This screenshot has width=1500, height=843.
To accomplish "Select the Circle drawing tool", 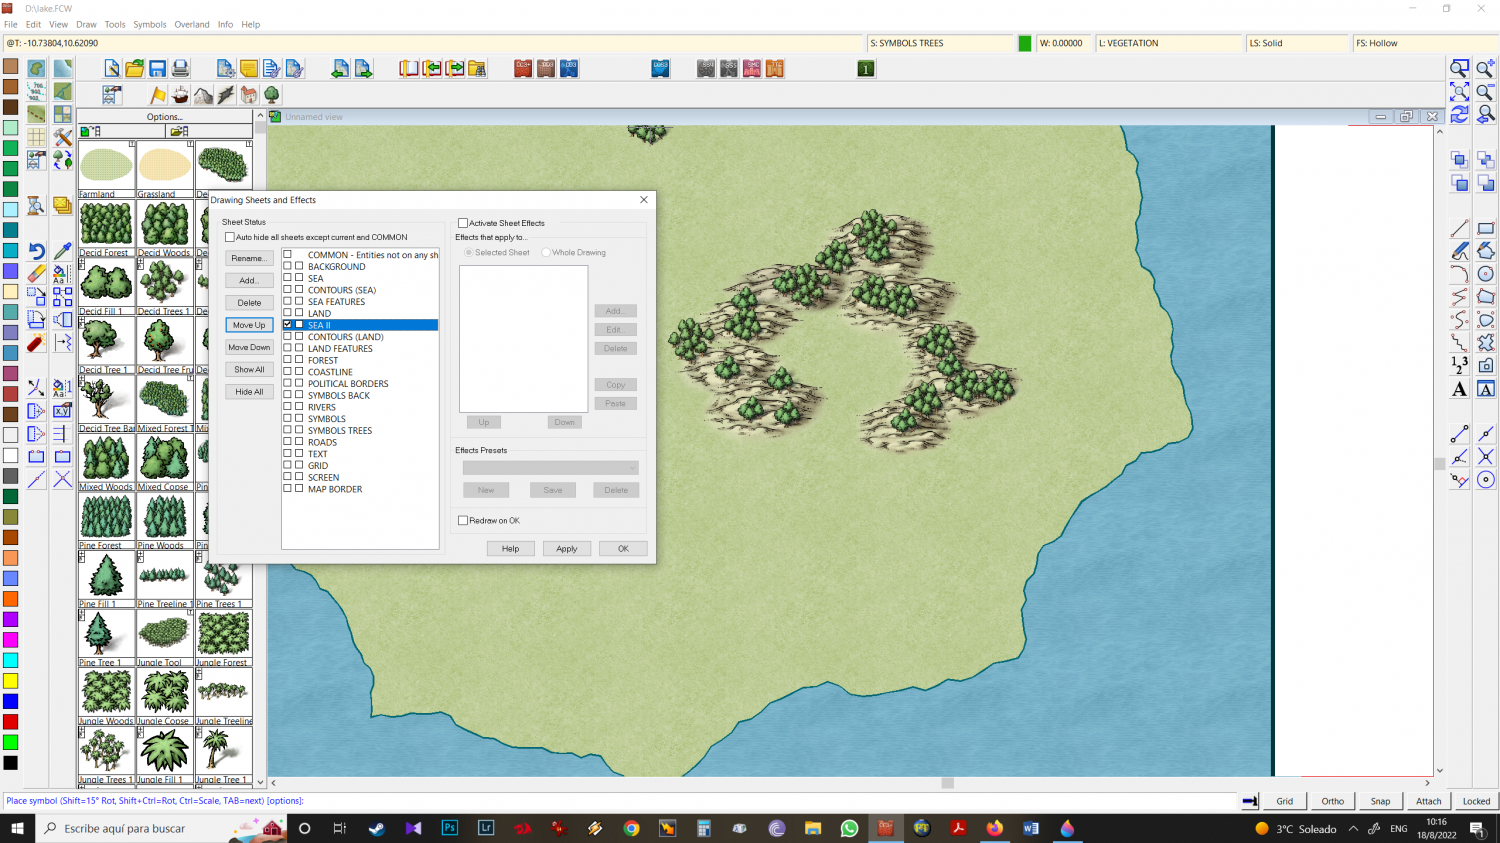I will pyautogui.click(x=1486, y=274).
